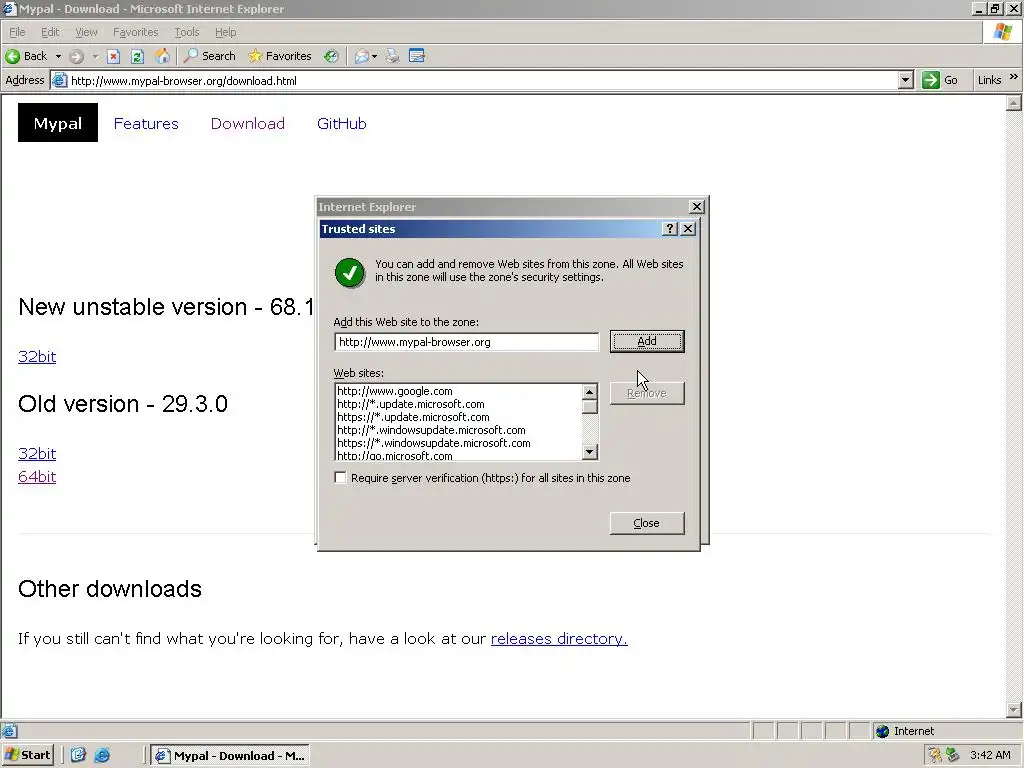Open the GitHub link
Screen dimensions: 1024x768
(x=342, y=123)
